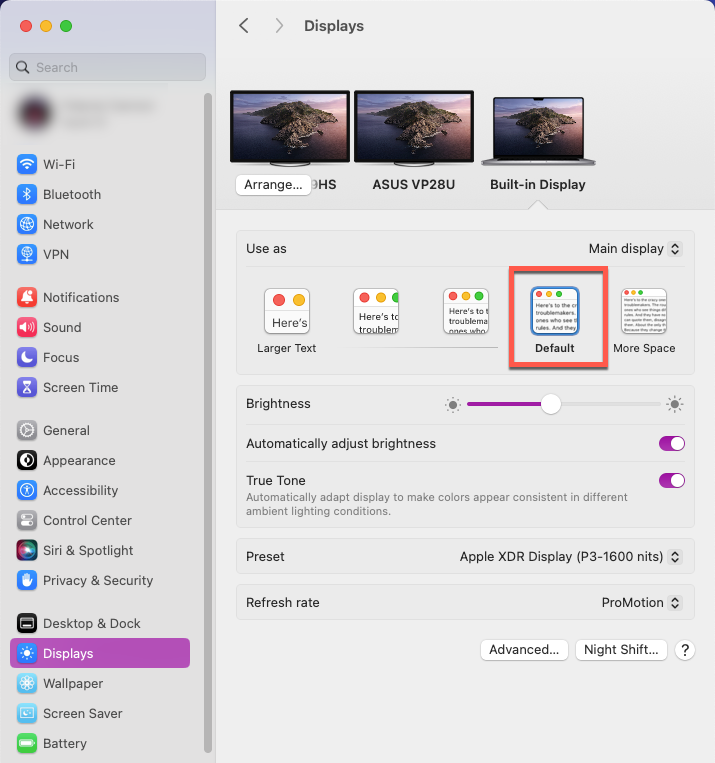Open the Network globe icon

(x=27, y=224)
